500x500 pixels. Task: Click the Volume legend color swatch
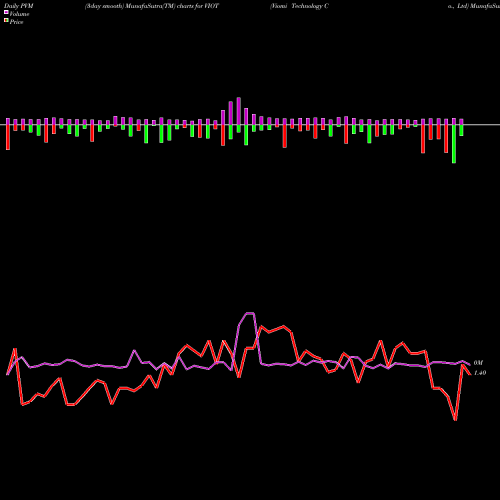(x=6, y=12)
